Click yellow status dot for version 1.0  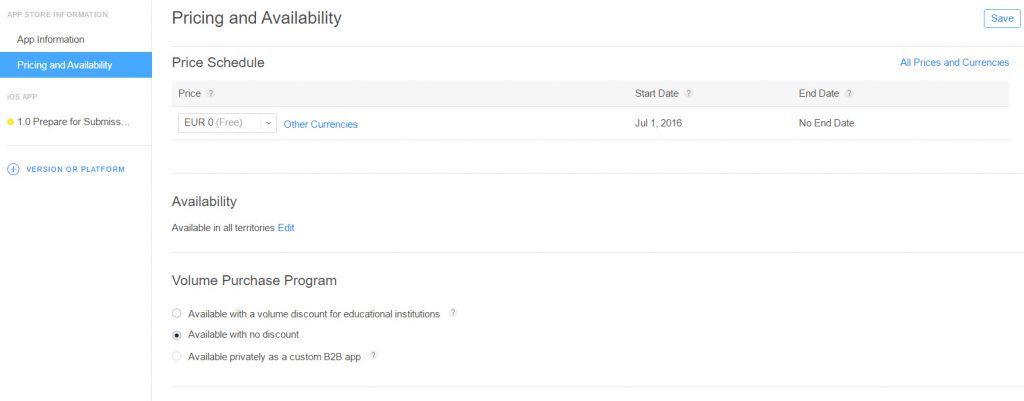pos(10,122)
